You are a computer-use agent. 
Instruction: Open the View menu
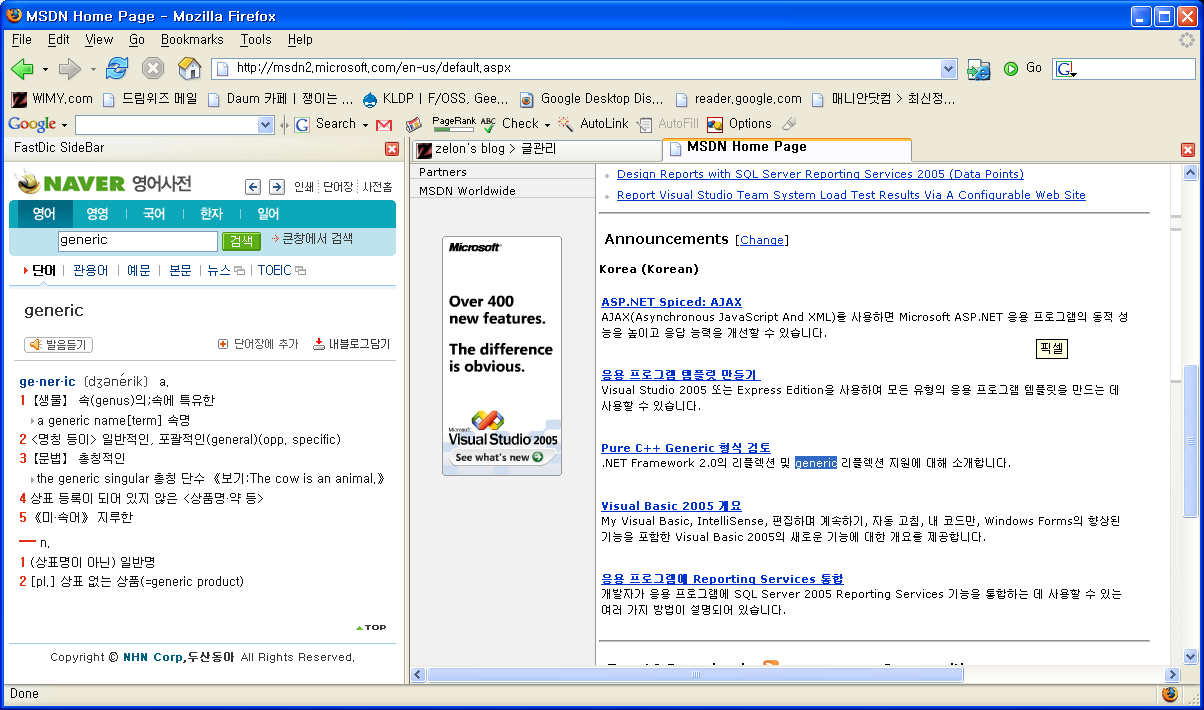[99, 40]
